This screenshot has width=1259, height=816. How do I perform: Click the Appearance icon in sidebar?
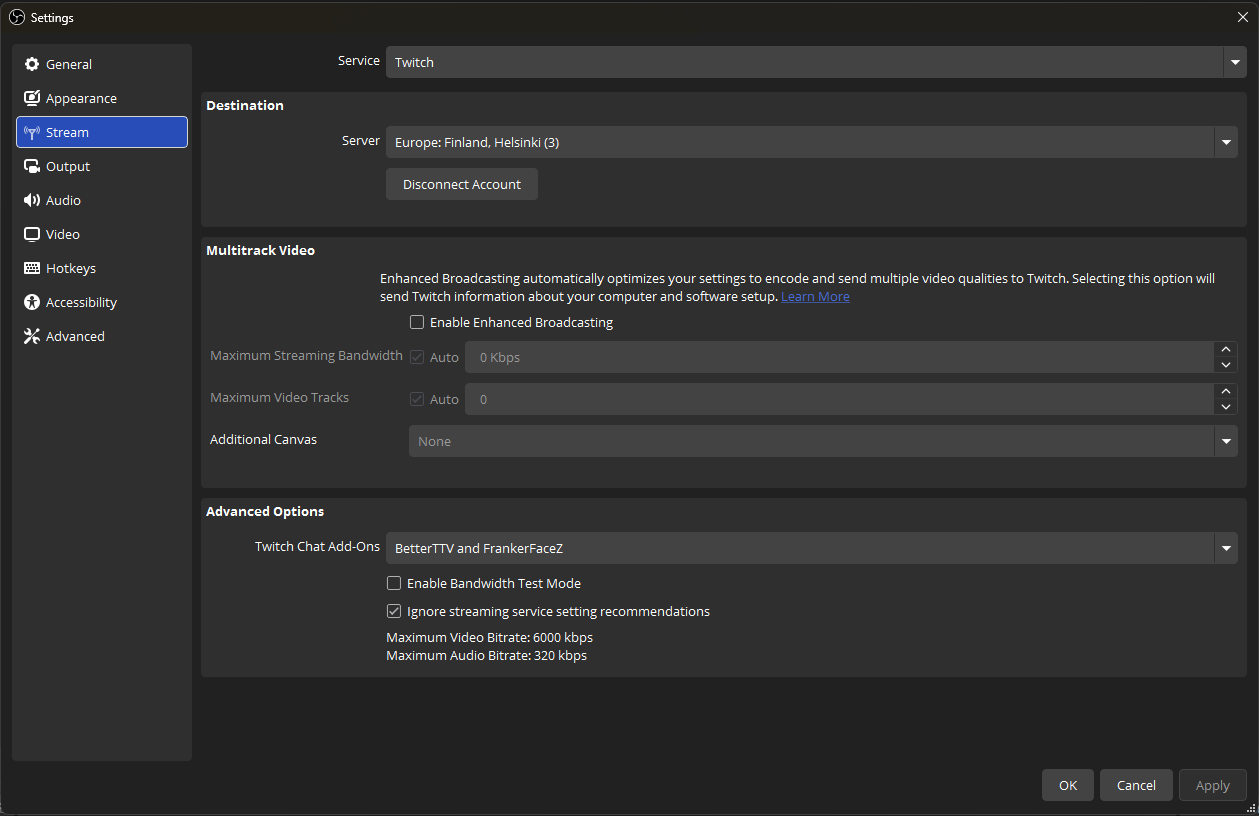tap(31, 98)
